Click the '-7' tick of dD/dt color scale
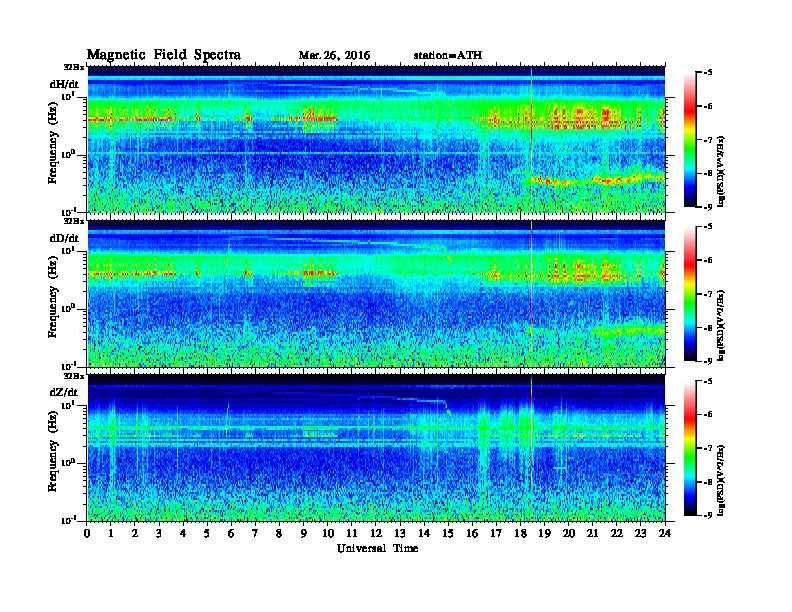Image resolution: width=792 pixels, height=612 pixels. [x=708, y=294]
